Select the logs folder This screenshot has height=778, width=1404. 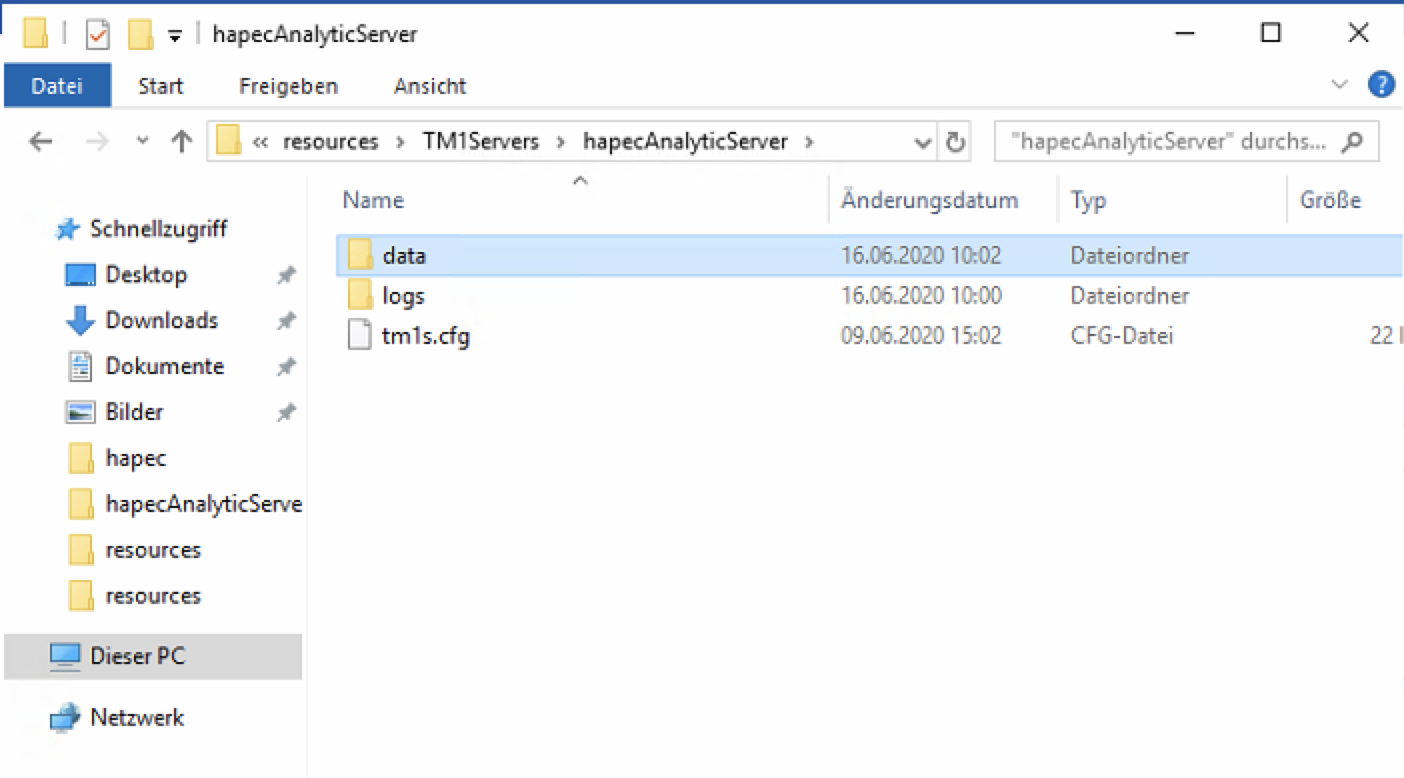click(403, 296)
